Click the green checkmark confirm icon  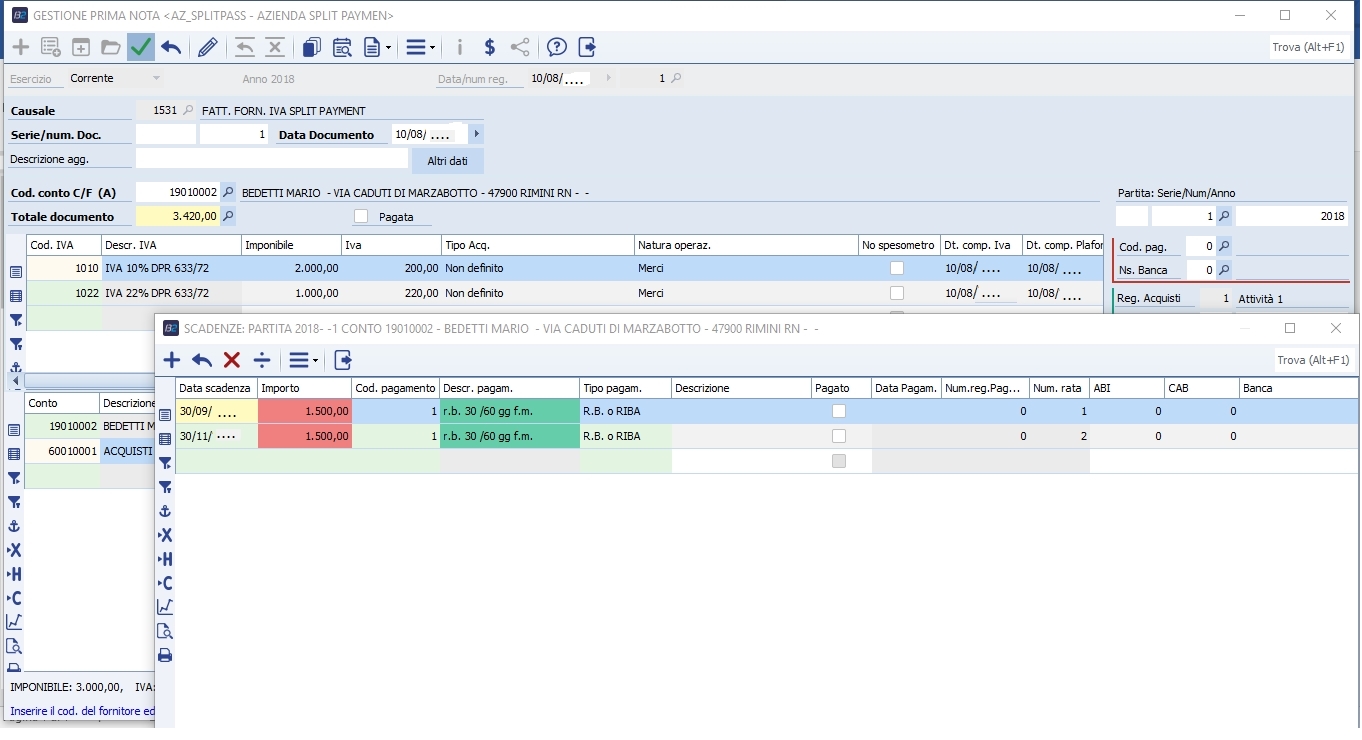(x=141, y=47)
